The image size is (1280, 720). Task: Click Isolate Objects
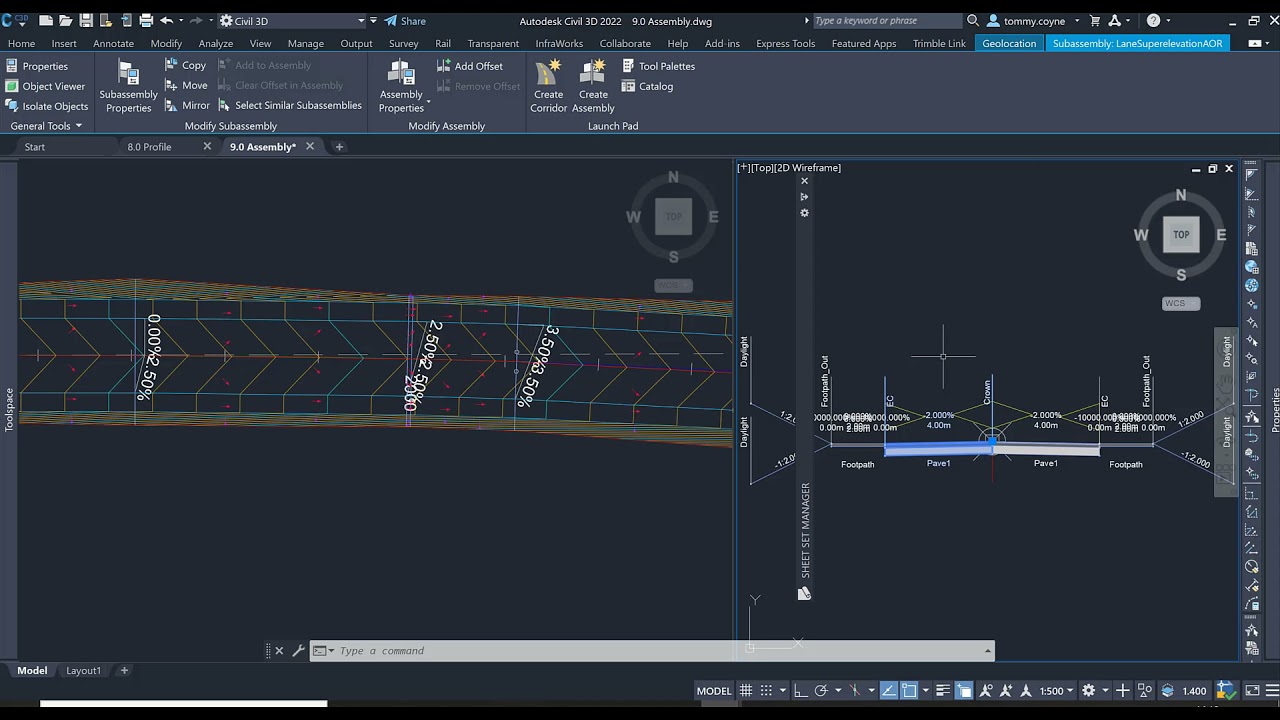[x=46, y=106]
